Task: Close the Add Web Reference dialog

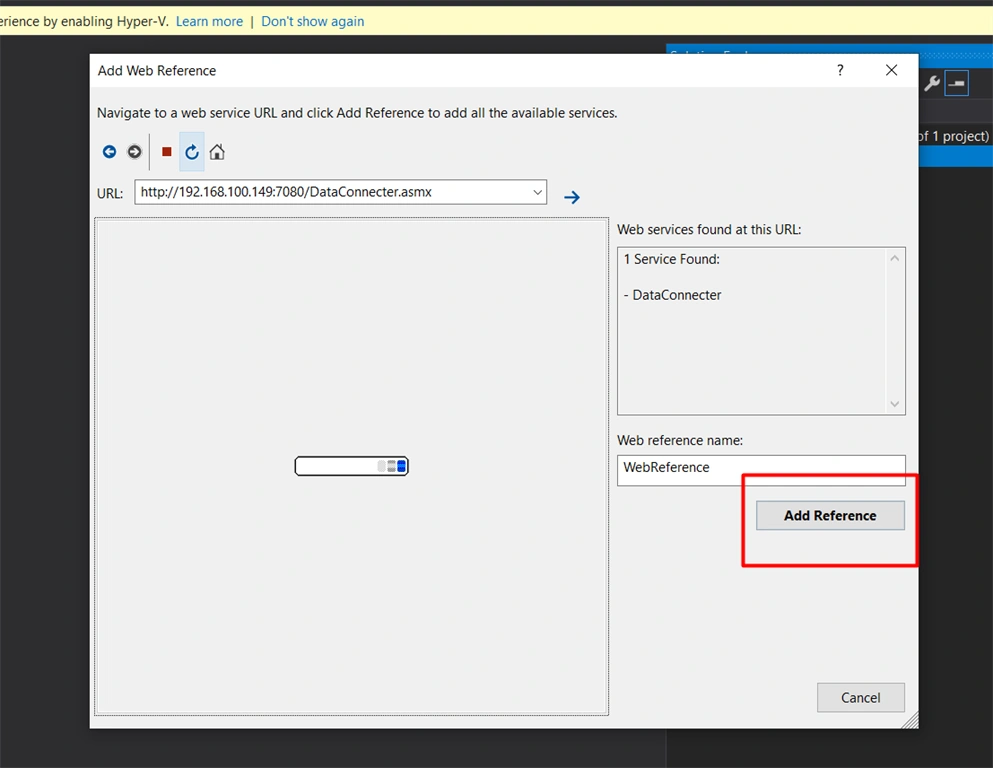Action: (x=892, y=70)
